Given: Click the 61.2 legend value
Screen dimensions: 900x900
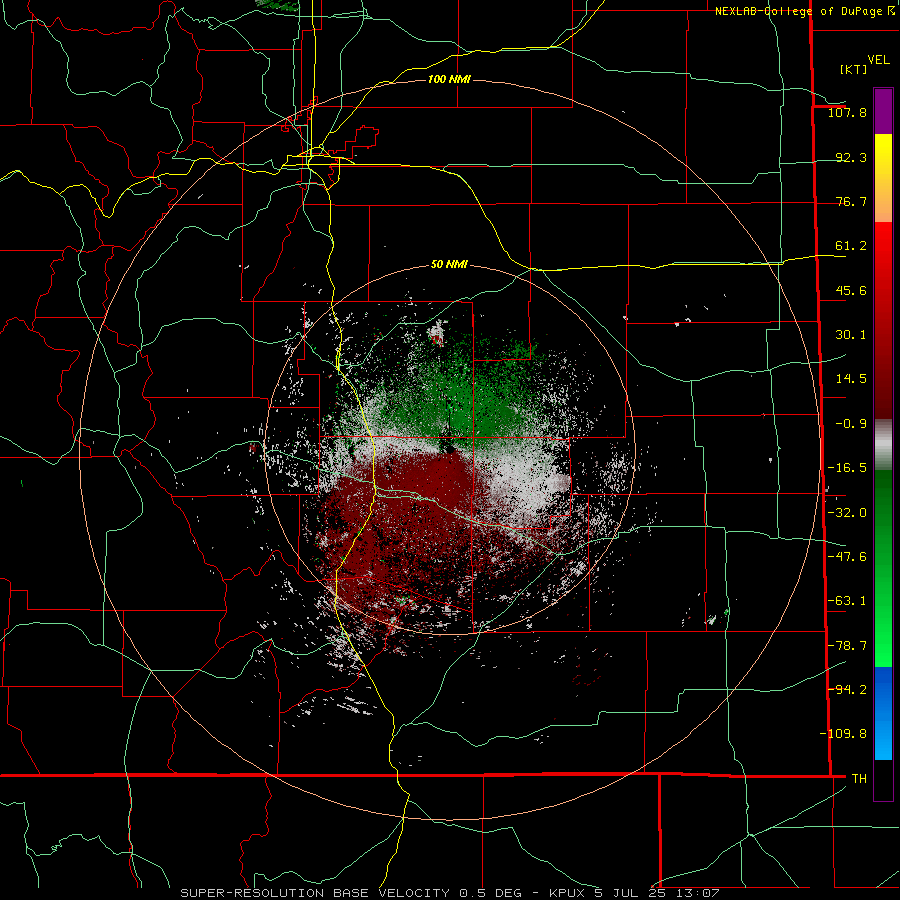Looking at the screenshot, I should tap(851, 246).
